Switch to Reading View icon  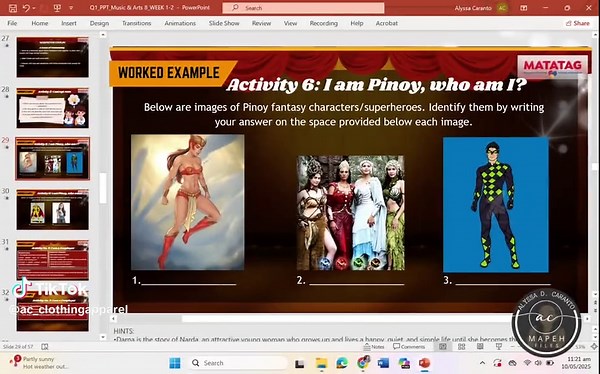tap(480, 346)
